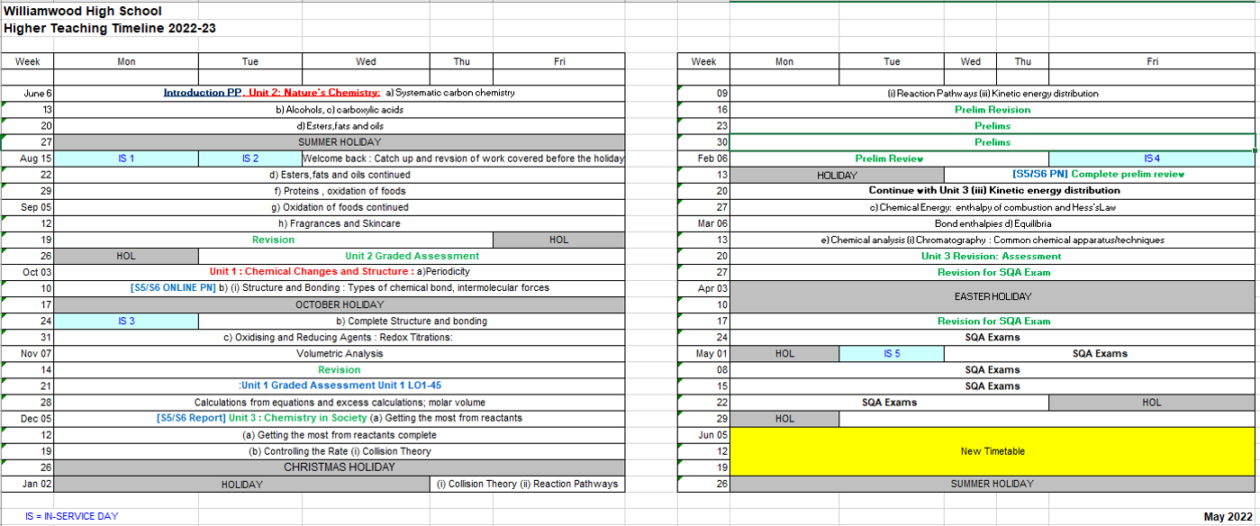This screenshot has height=526, width=1260.
Task: Click 'f) Proteins, oxidation of foods' cell
Action: click(340, 191)
